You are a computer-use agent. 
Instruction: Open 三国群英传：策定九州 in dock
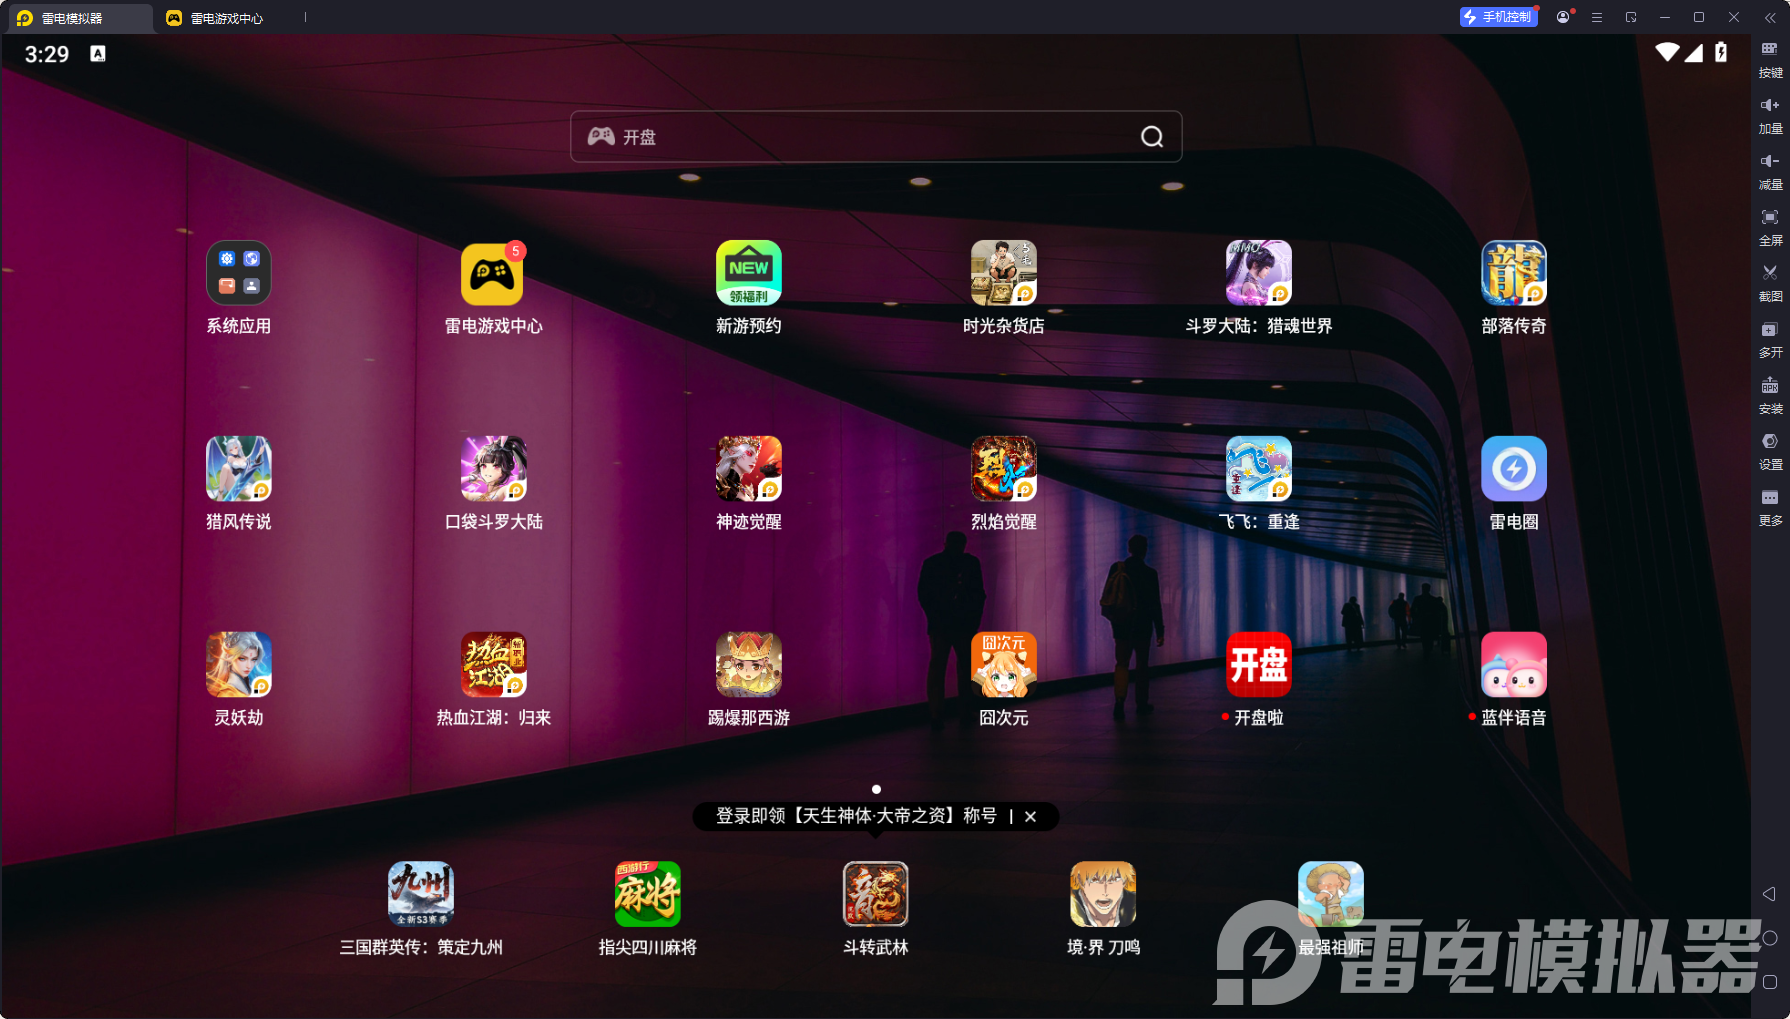click(420, 894)
